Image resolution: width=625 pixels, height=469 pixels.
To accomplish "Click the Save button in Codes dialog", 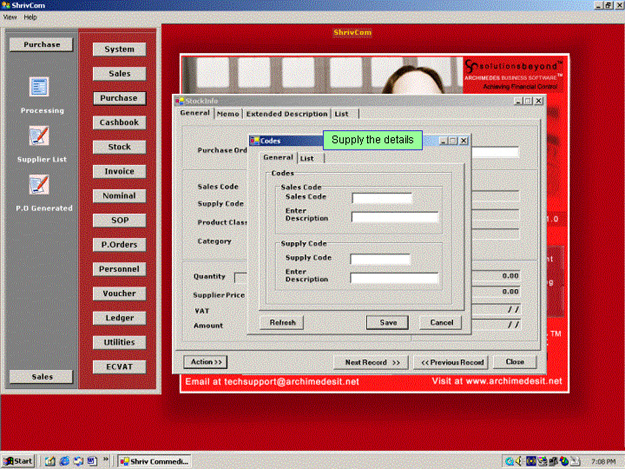I will [x=387, y=322].
